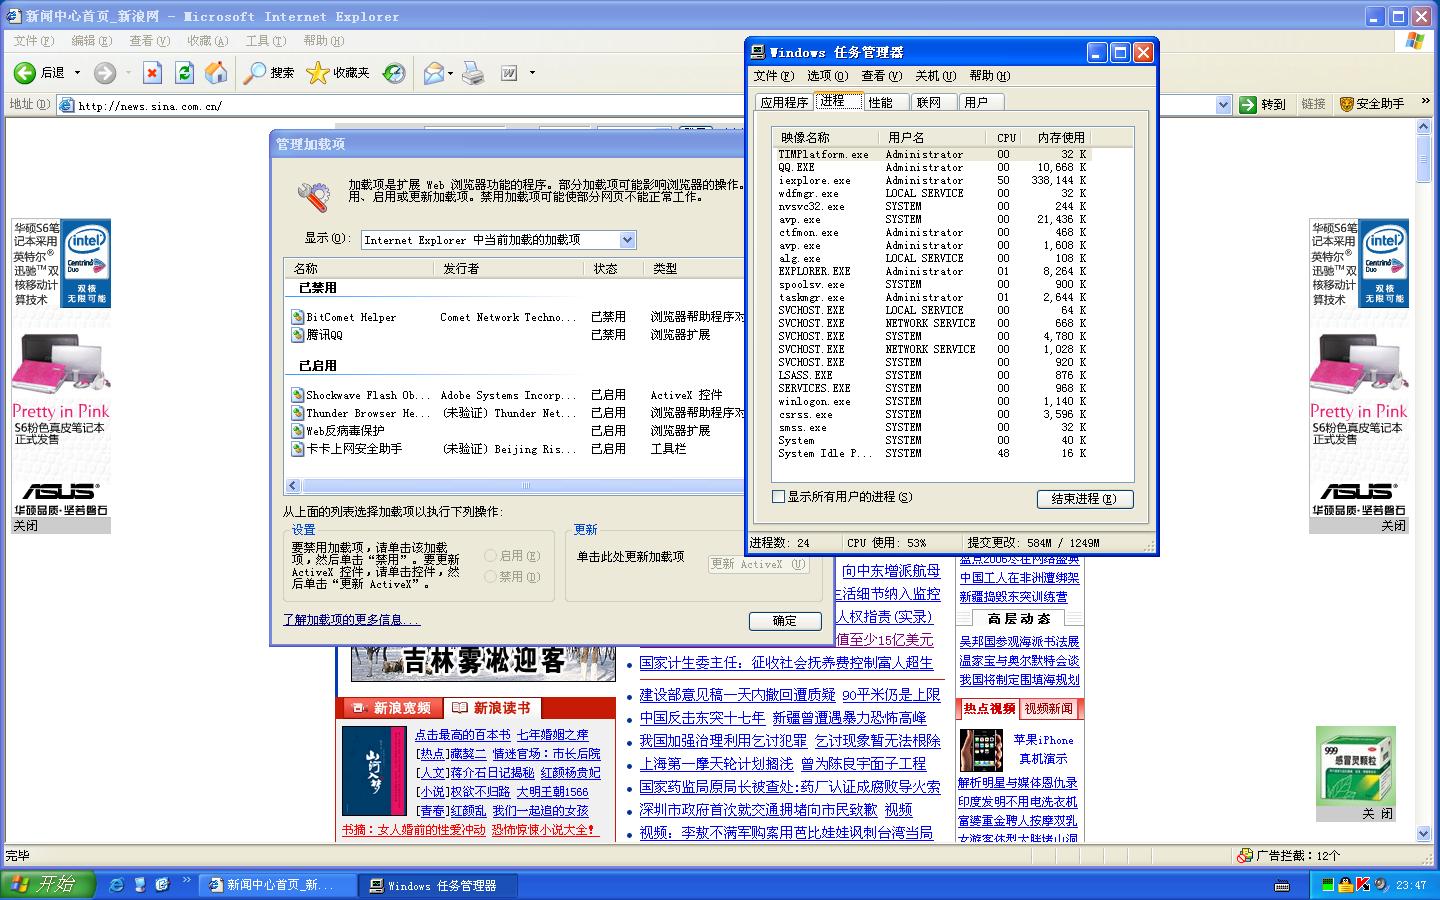This screenshot has height=900, width=1440.
Task: Click the speaker volume tray icon
Action: click(1381, 885)
